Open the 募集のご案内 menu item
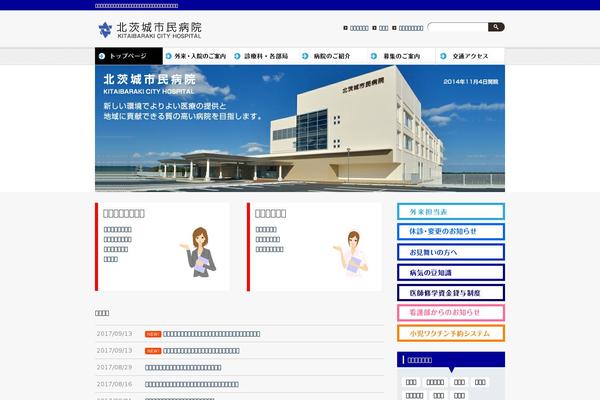This screenshot has height=400, width=600. click(x=401, y=56)
